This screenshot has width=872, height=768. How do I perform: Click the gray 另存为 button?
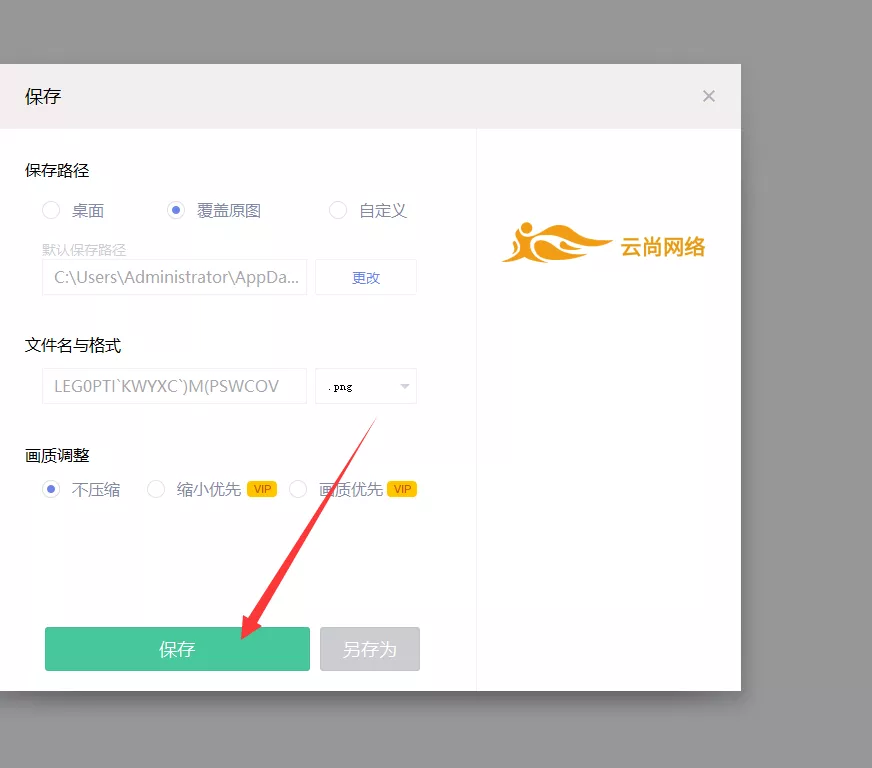370,649
